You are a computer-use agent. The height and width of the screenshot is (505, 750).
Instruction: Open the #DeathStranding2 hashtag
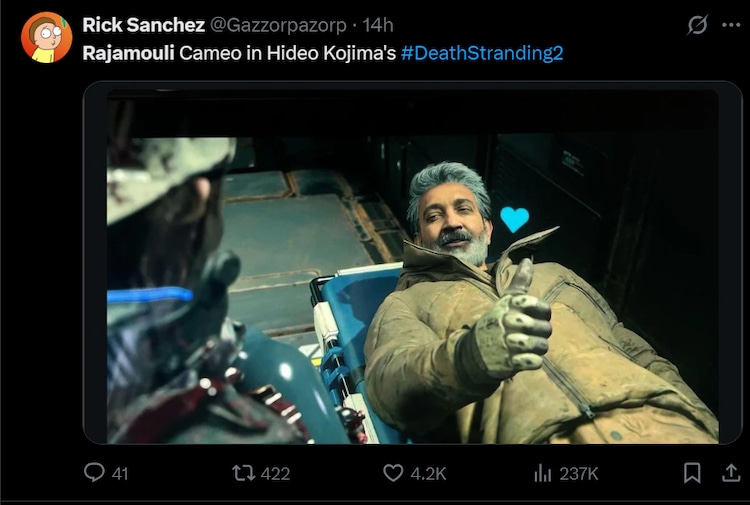coord(481,52)
